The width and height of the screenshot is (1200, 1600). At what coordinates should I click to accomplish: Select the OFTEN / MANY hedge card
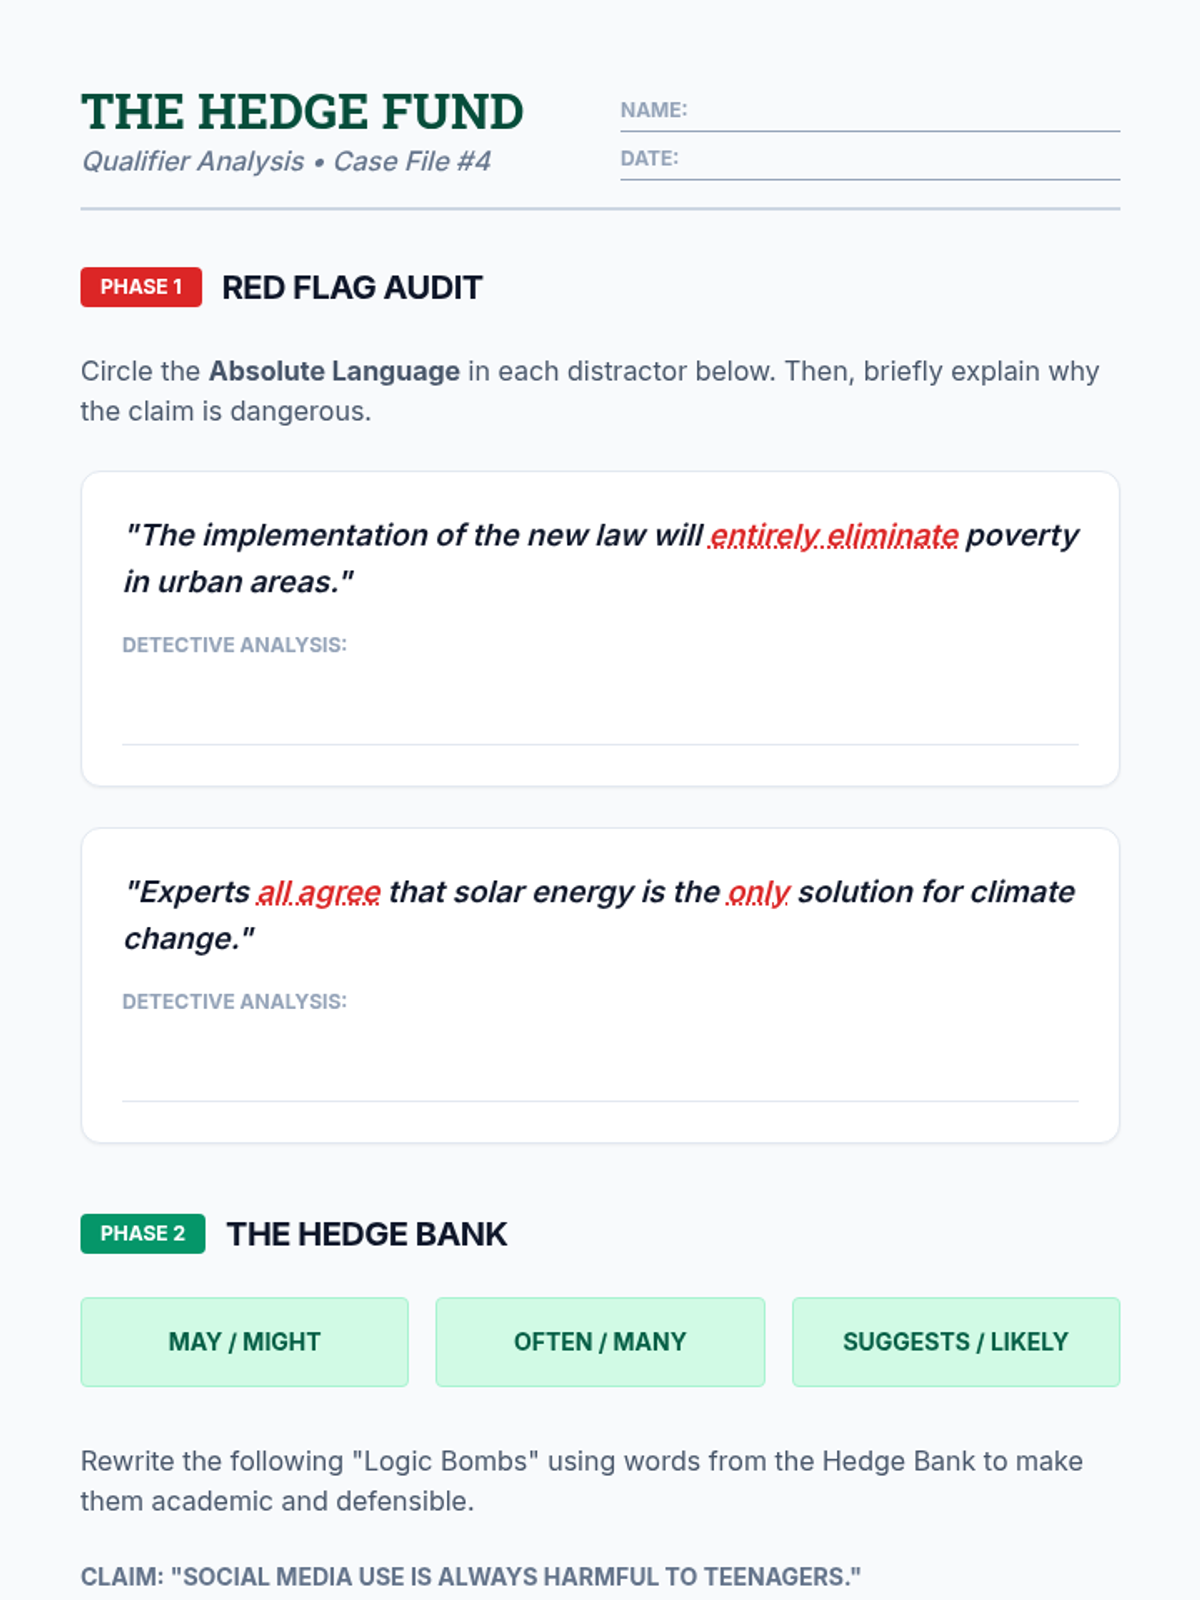(x=600, y=1342)
